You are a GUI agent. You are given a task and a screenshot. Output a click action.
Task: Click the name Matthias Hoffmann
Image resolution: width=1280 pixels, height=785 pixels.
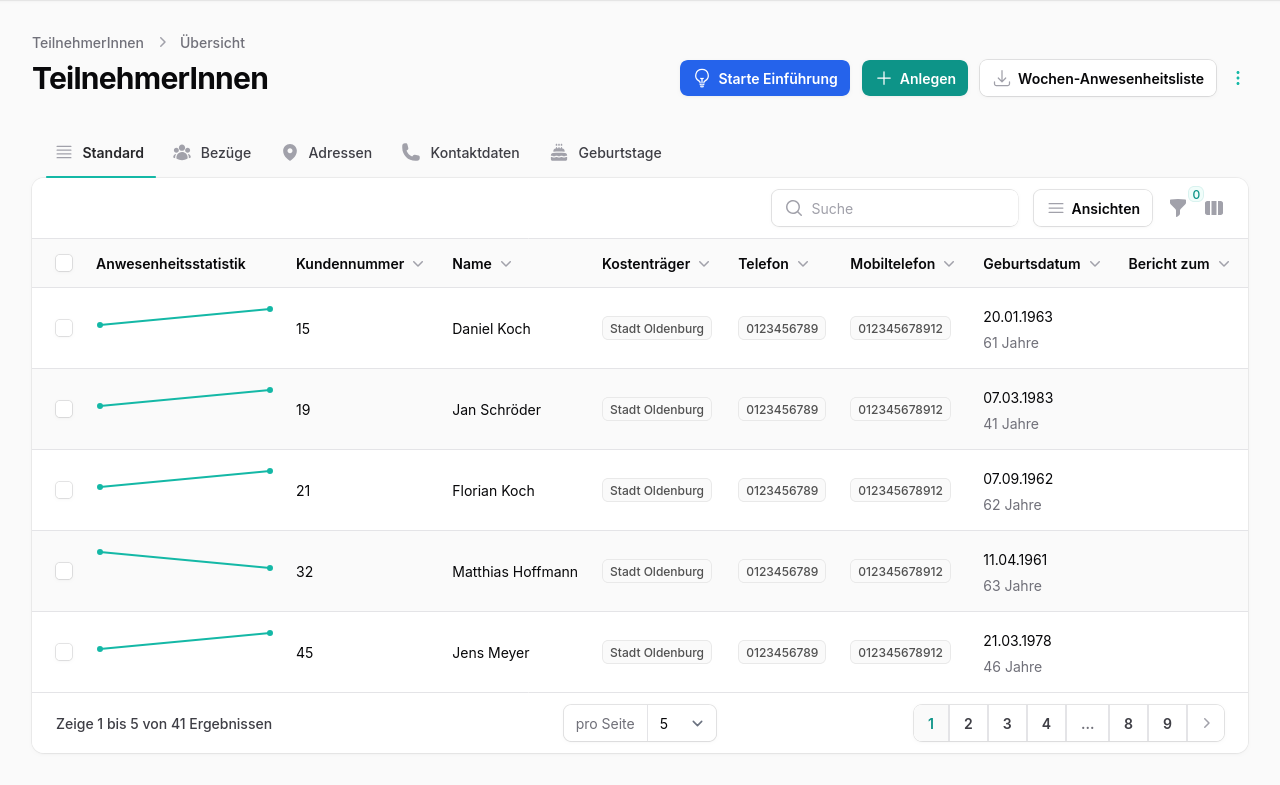tap(515, 571)
